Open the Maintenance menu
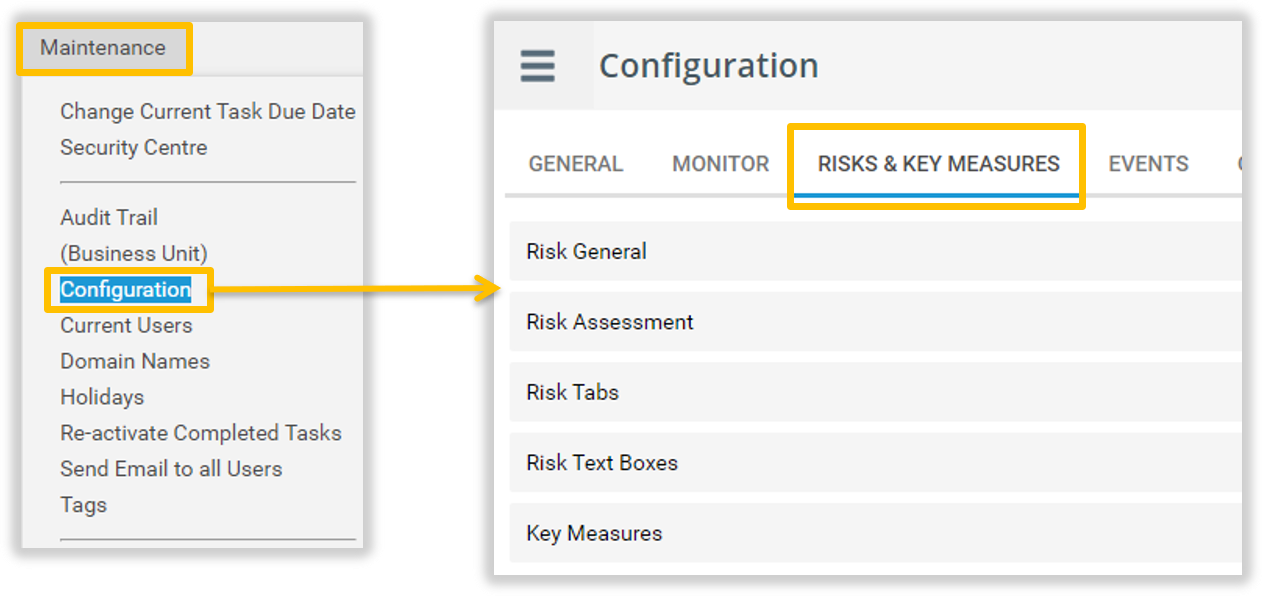 point(103,48)
